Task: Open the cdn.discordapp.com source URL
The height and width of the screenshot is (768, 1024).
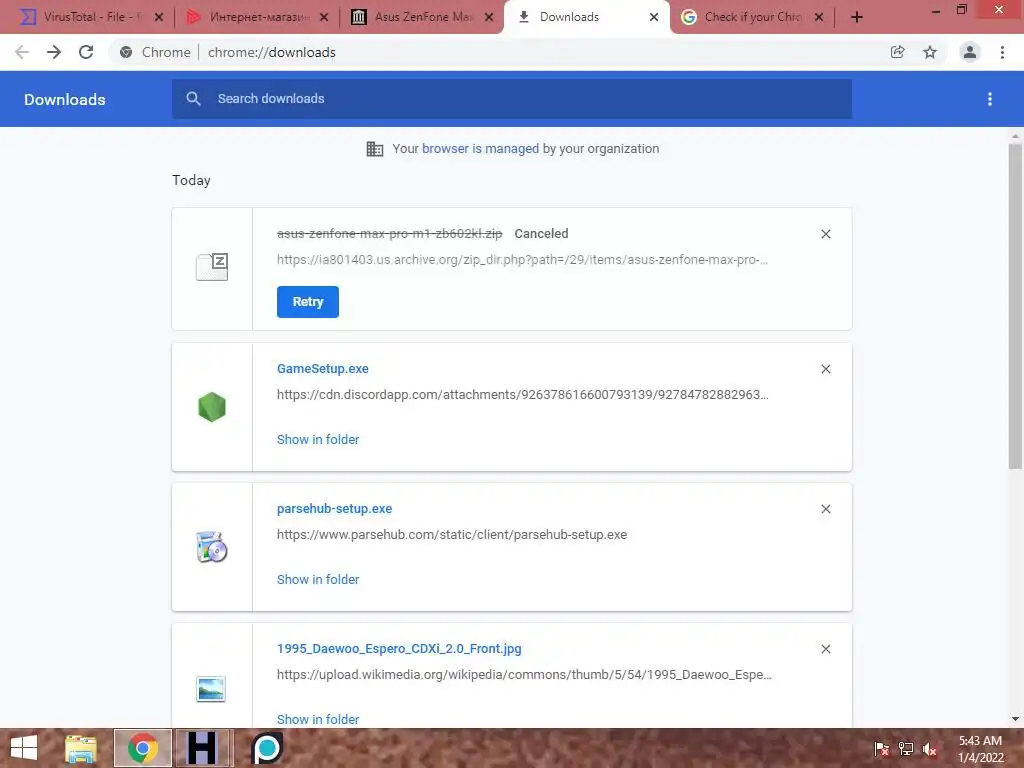Action: [522, 394]
